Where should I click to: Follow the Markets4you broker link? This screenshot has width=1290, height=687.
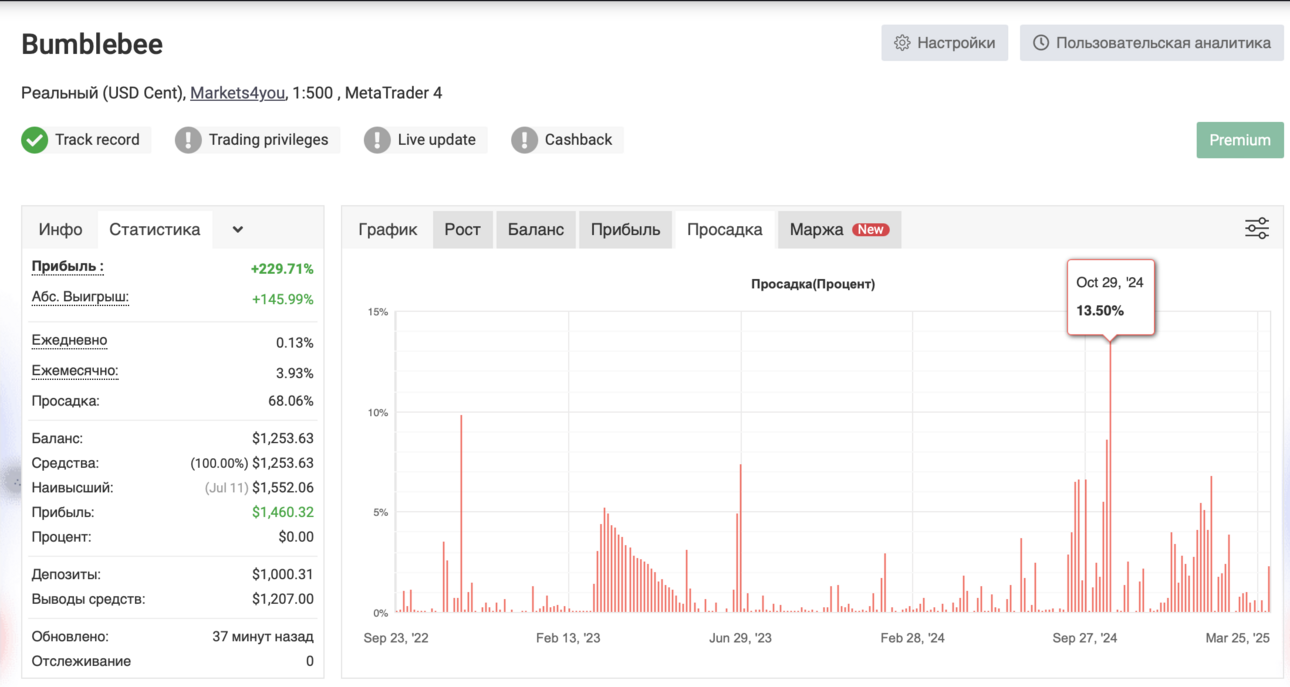237,93
